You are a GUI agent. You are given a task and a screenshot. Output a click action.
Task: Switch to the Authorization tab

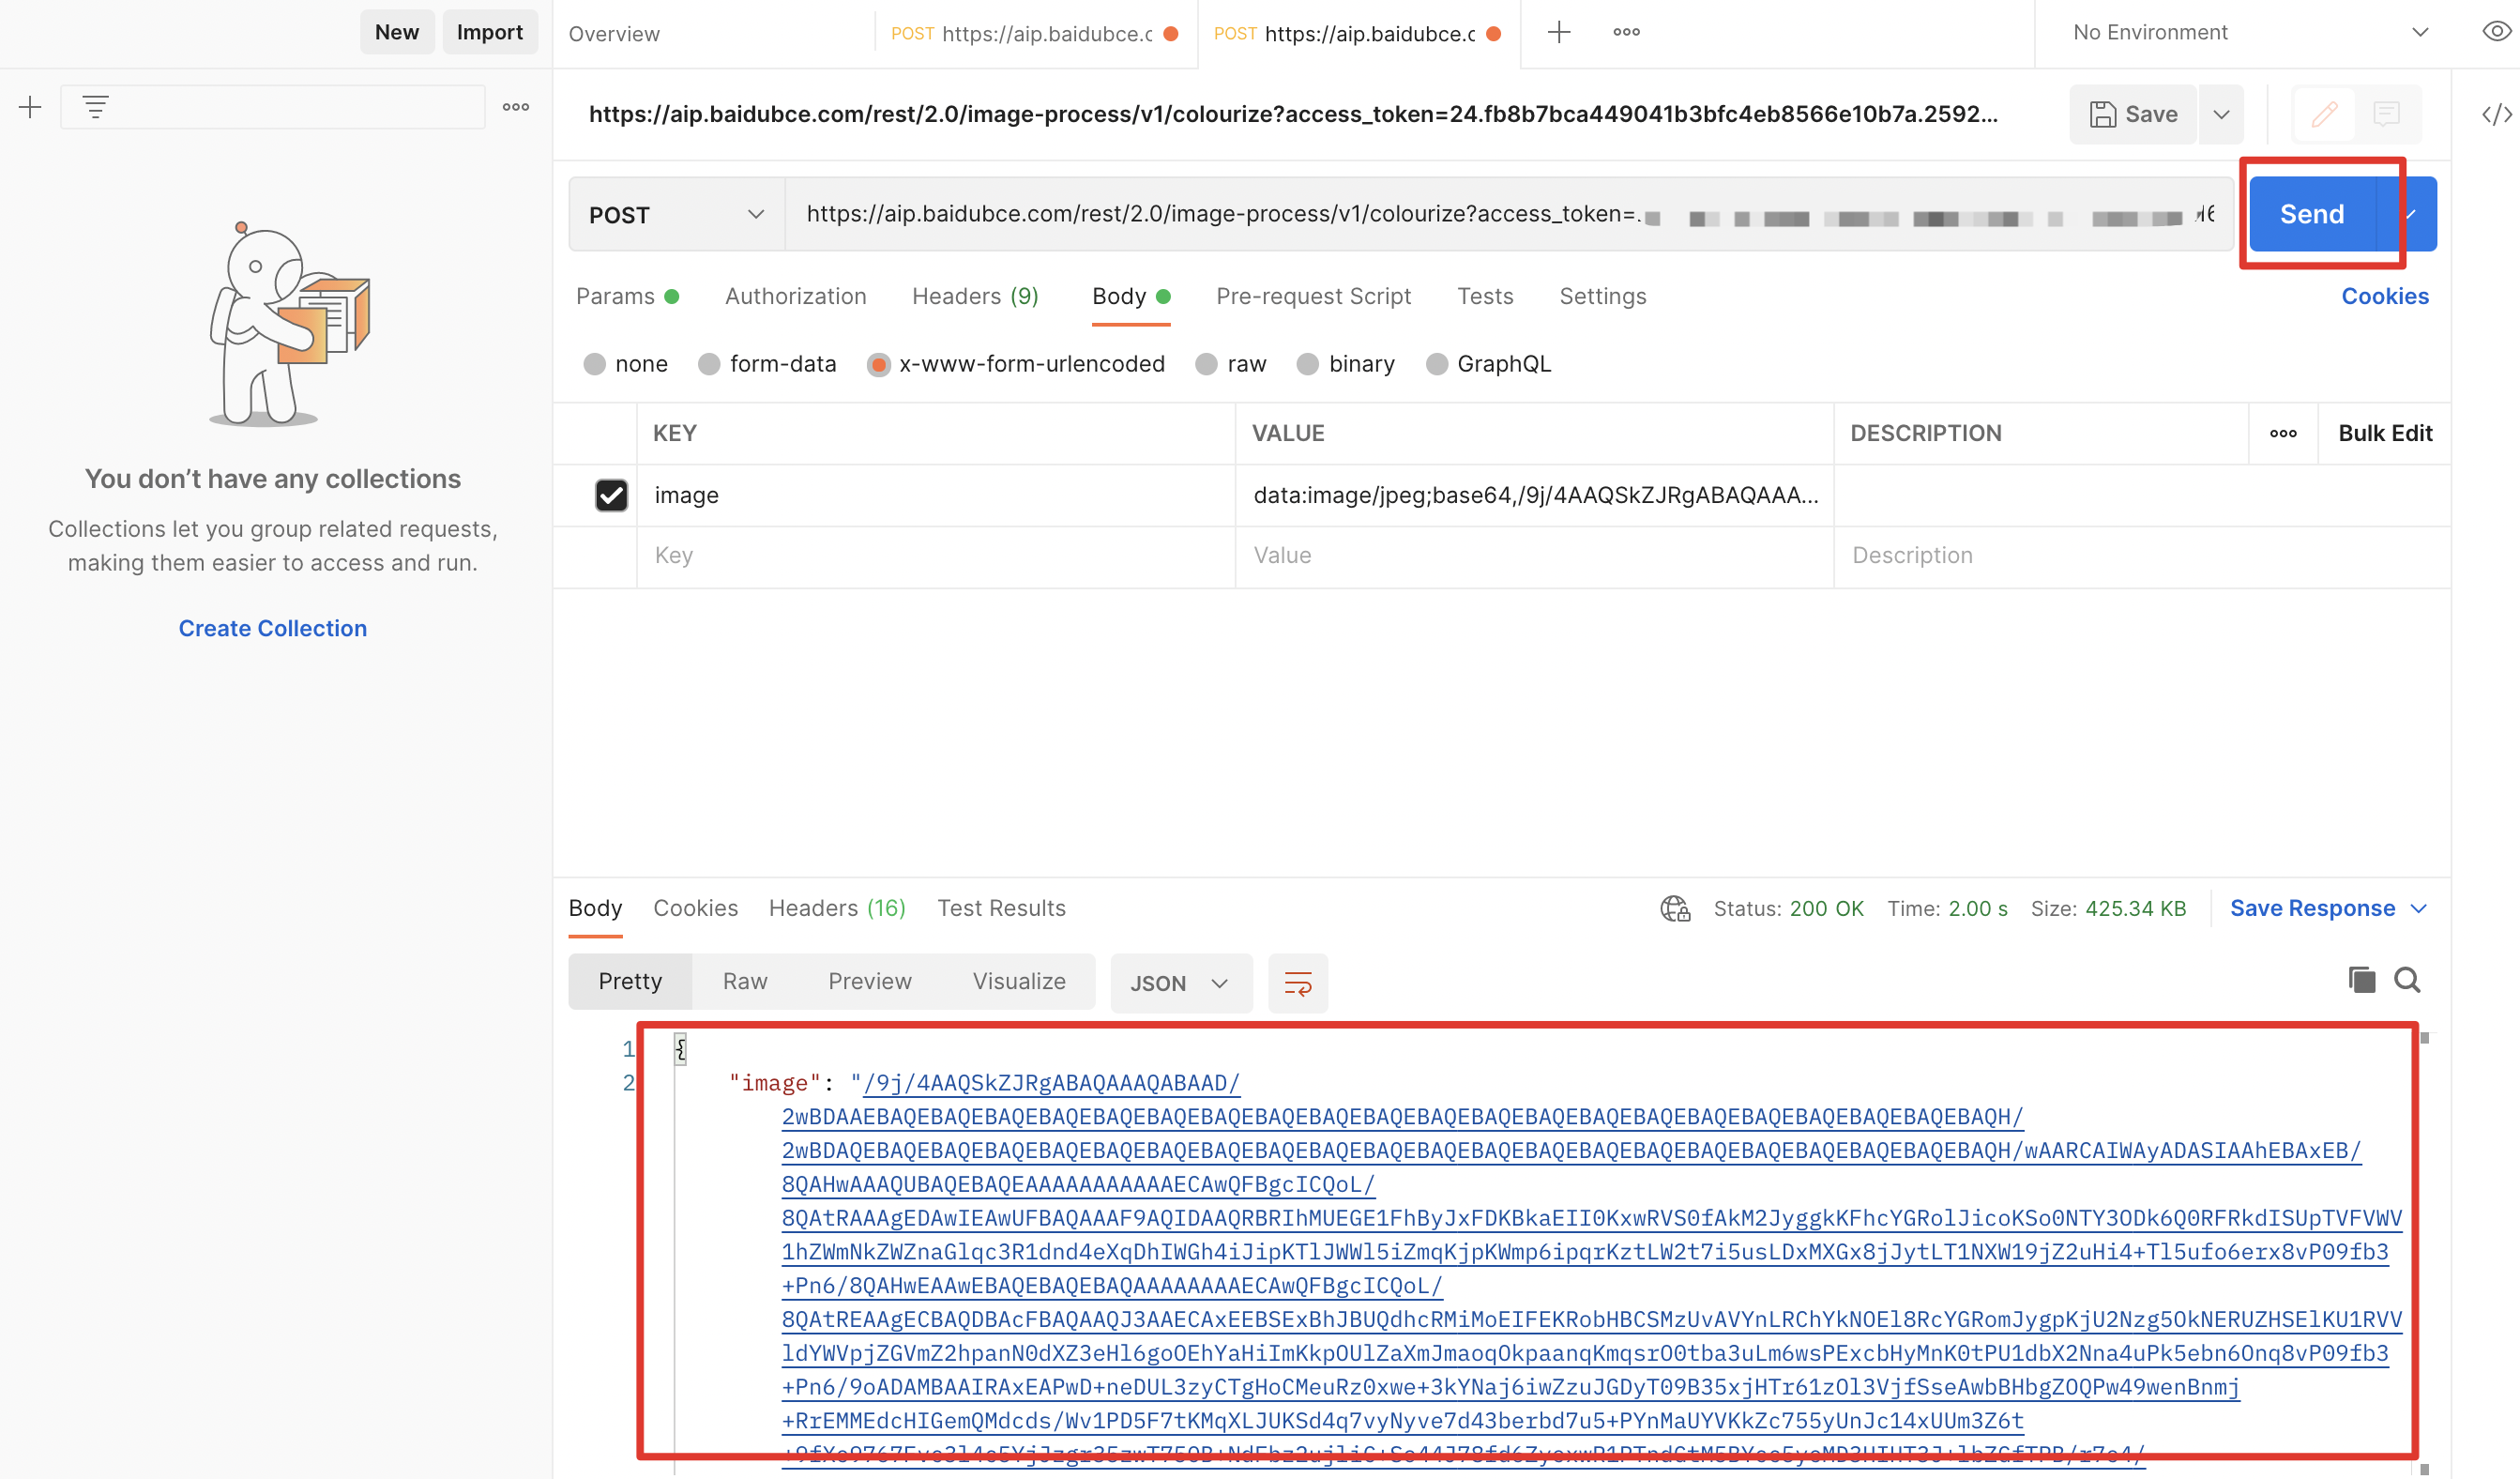(795, 296)
